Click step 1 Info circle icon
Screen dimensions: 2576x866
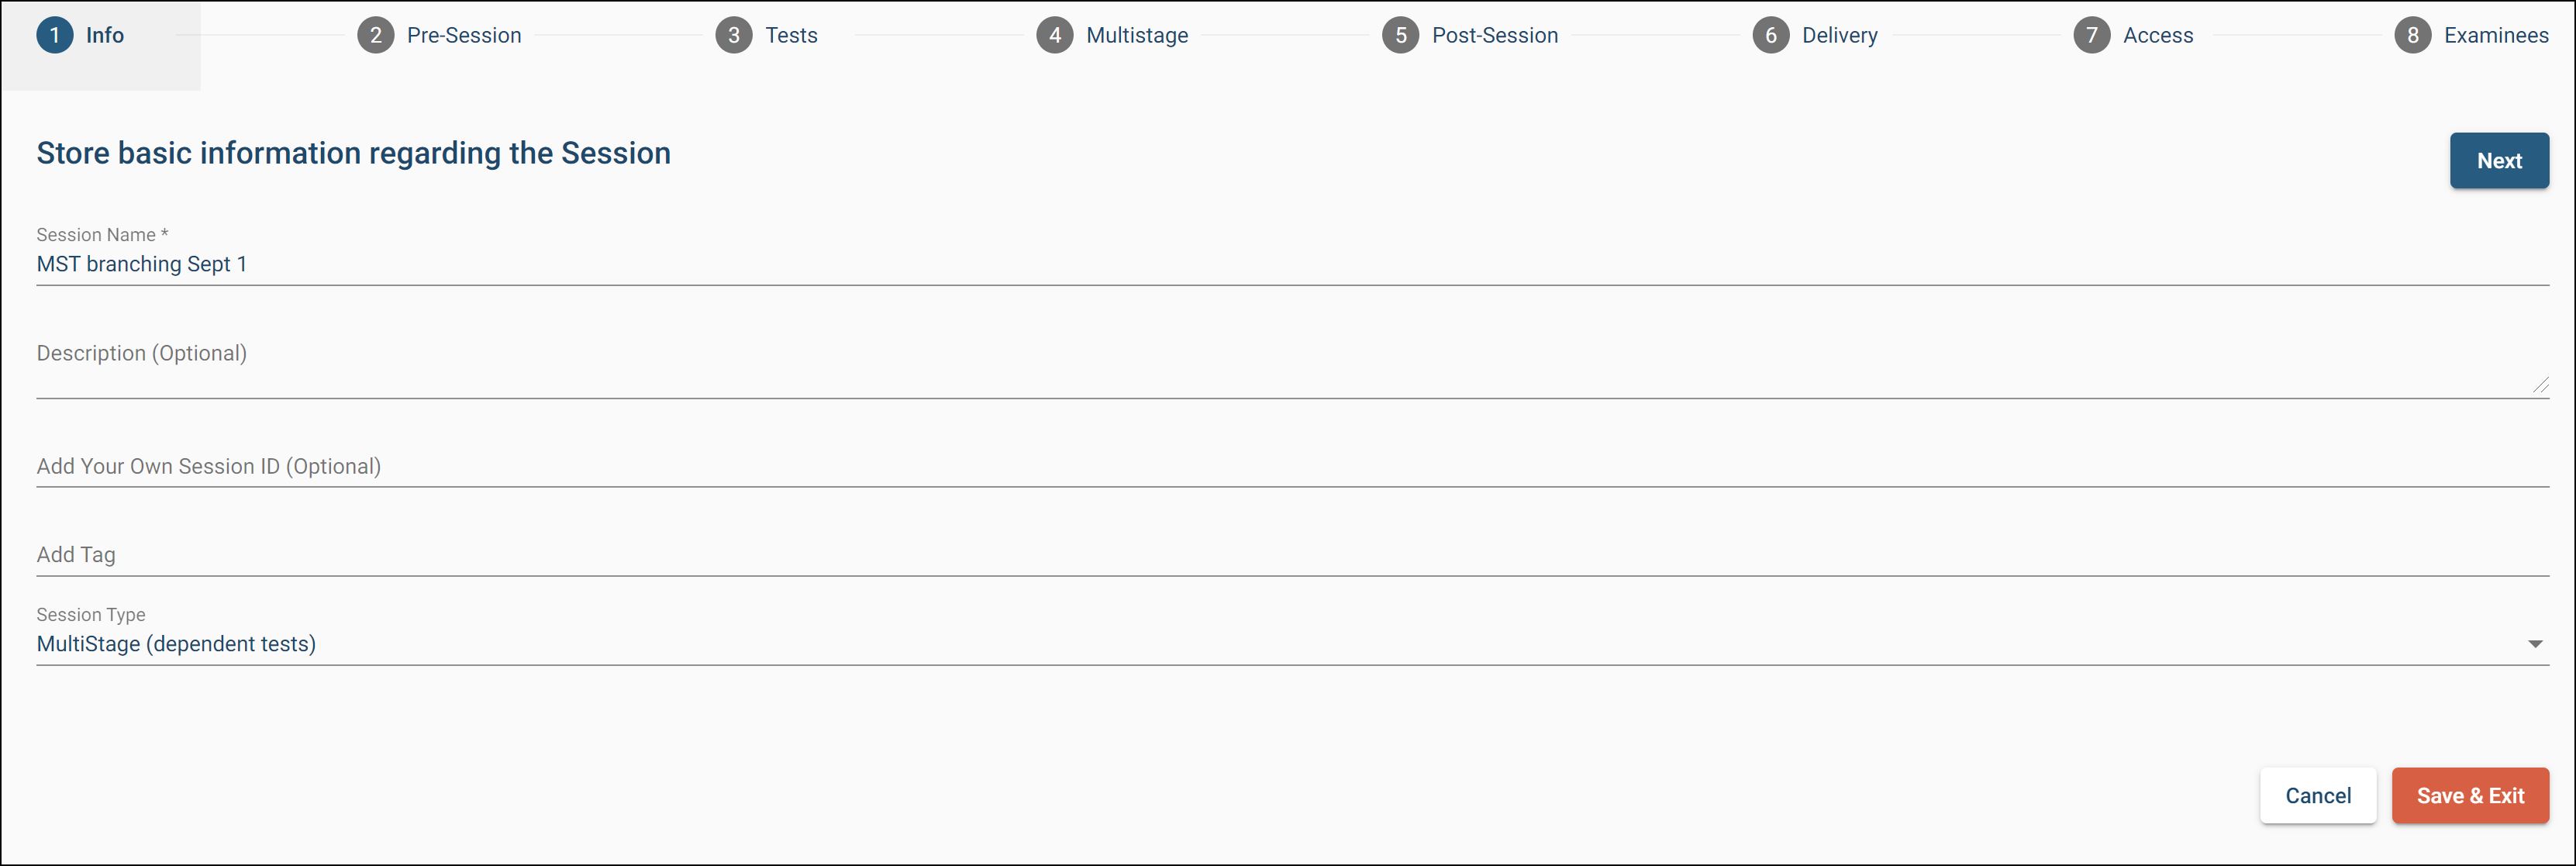click(x=55, y=35)
